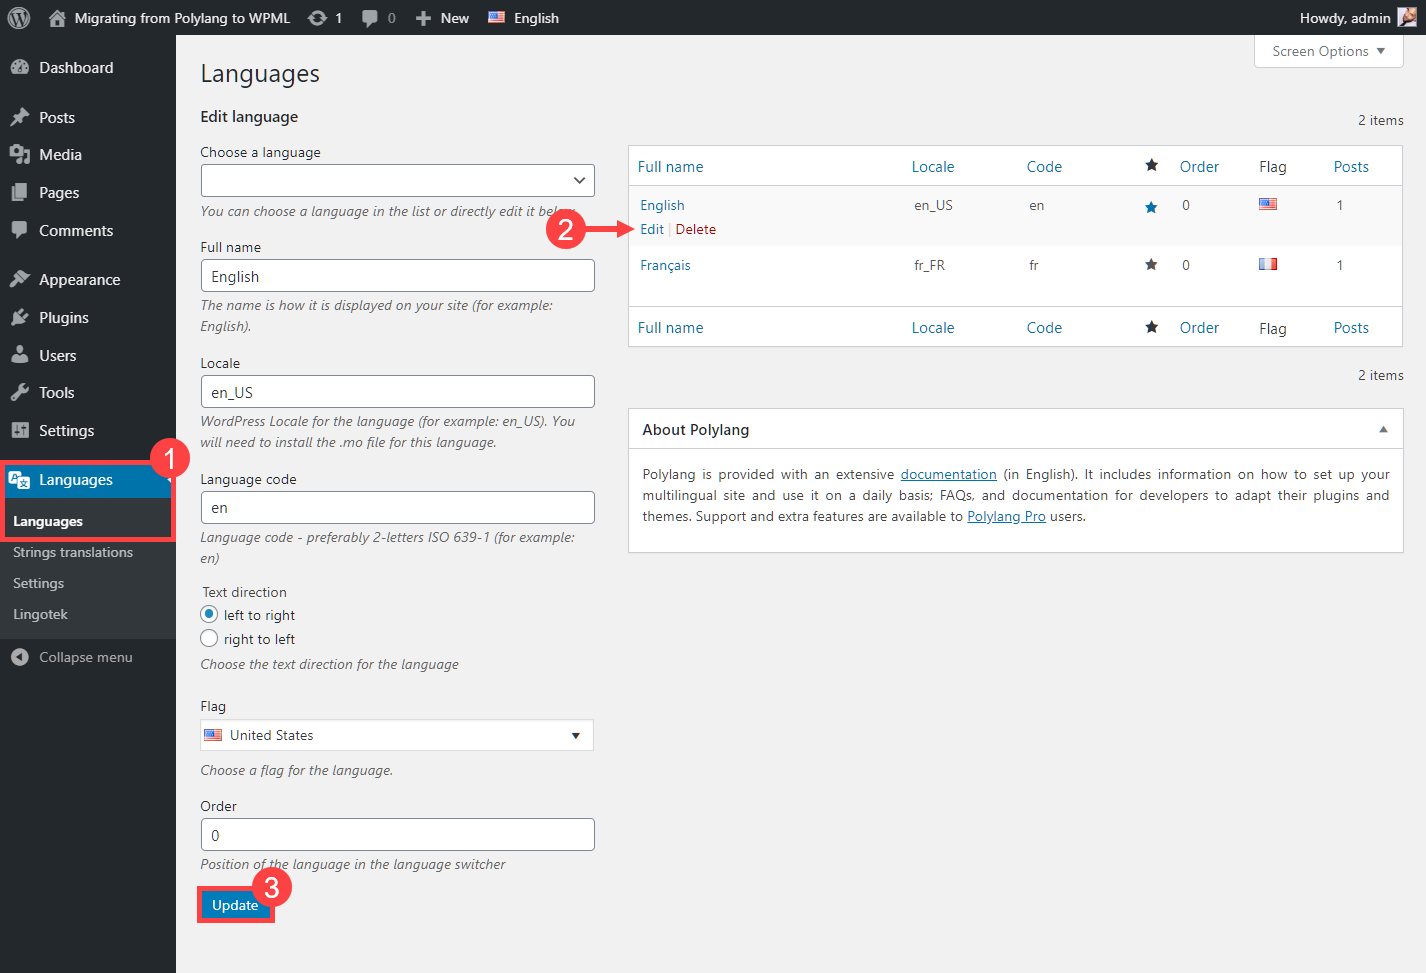Open posts count for English row
This screenshot has width=1426, height=973.
(x=1340, y=205)
